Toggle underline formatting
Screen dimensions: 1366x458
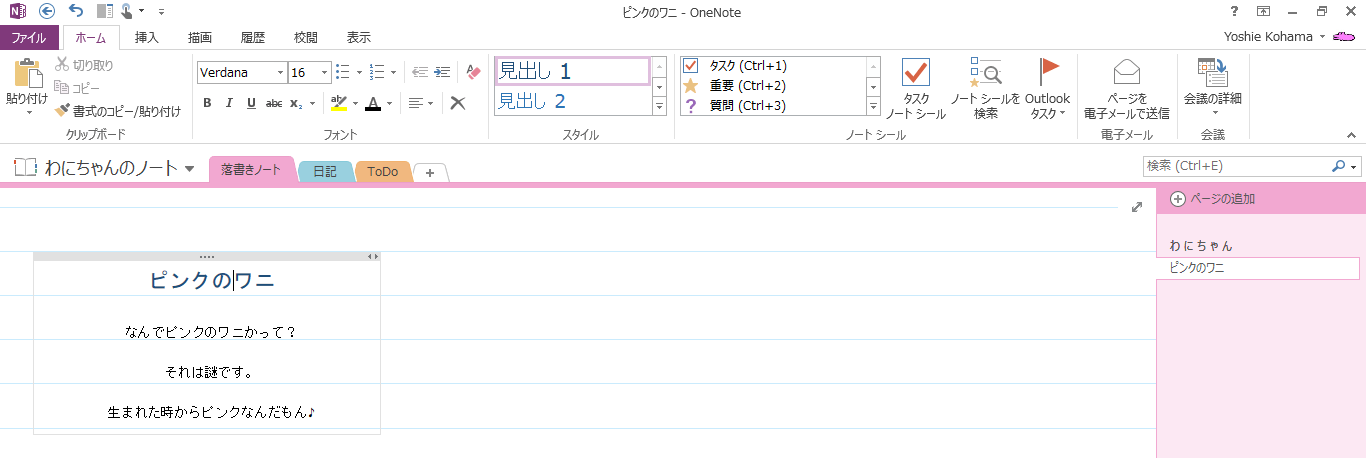tap(251, 103)
